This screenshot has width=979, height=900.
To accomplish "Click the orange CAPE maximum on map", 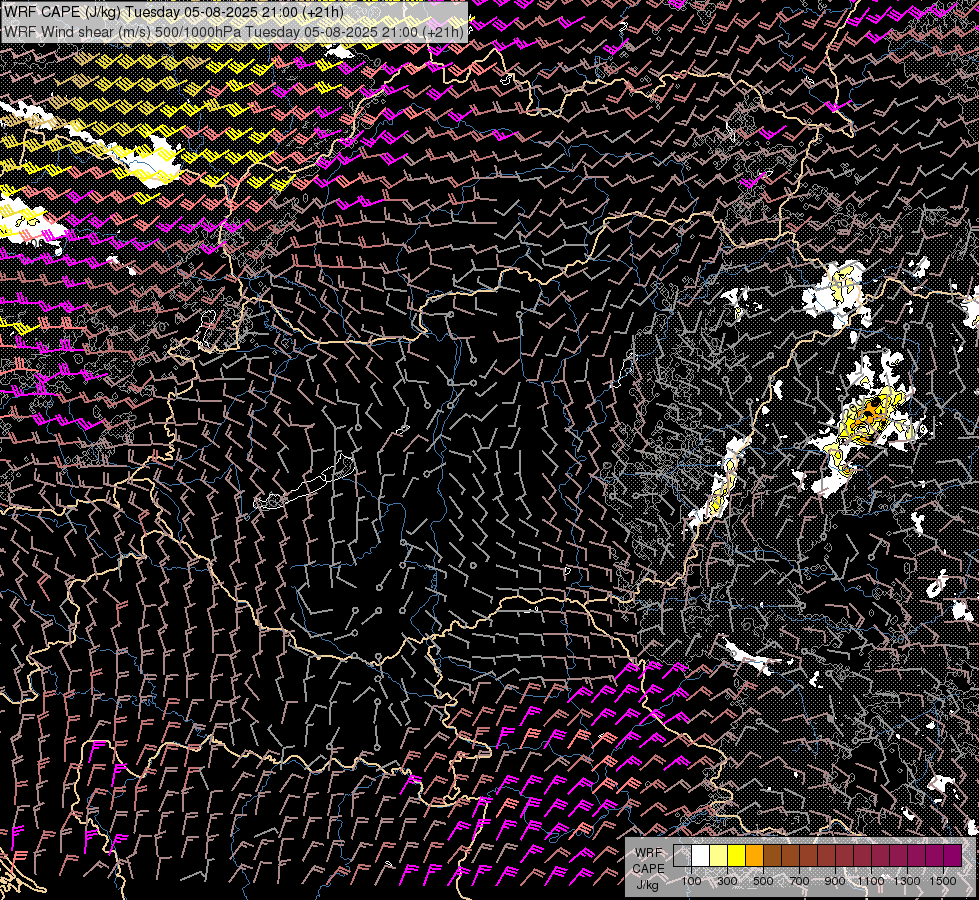I will 870,410.
